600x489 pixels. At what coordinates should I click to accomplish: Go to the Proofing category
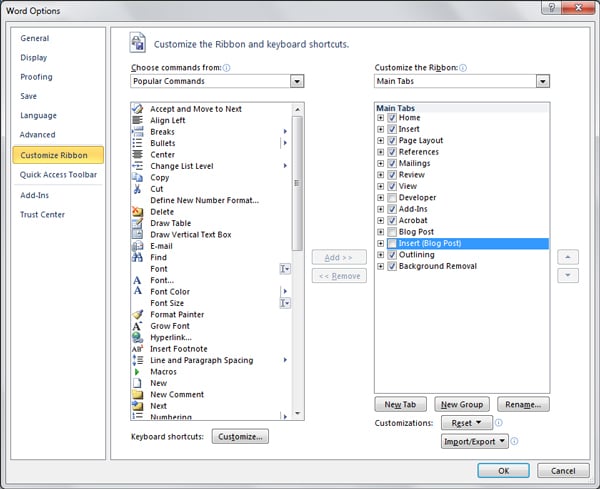tap(36, 77)
